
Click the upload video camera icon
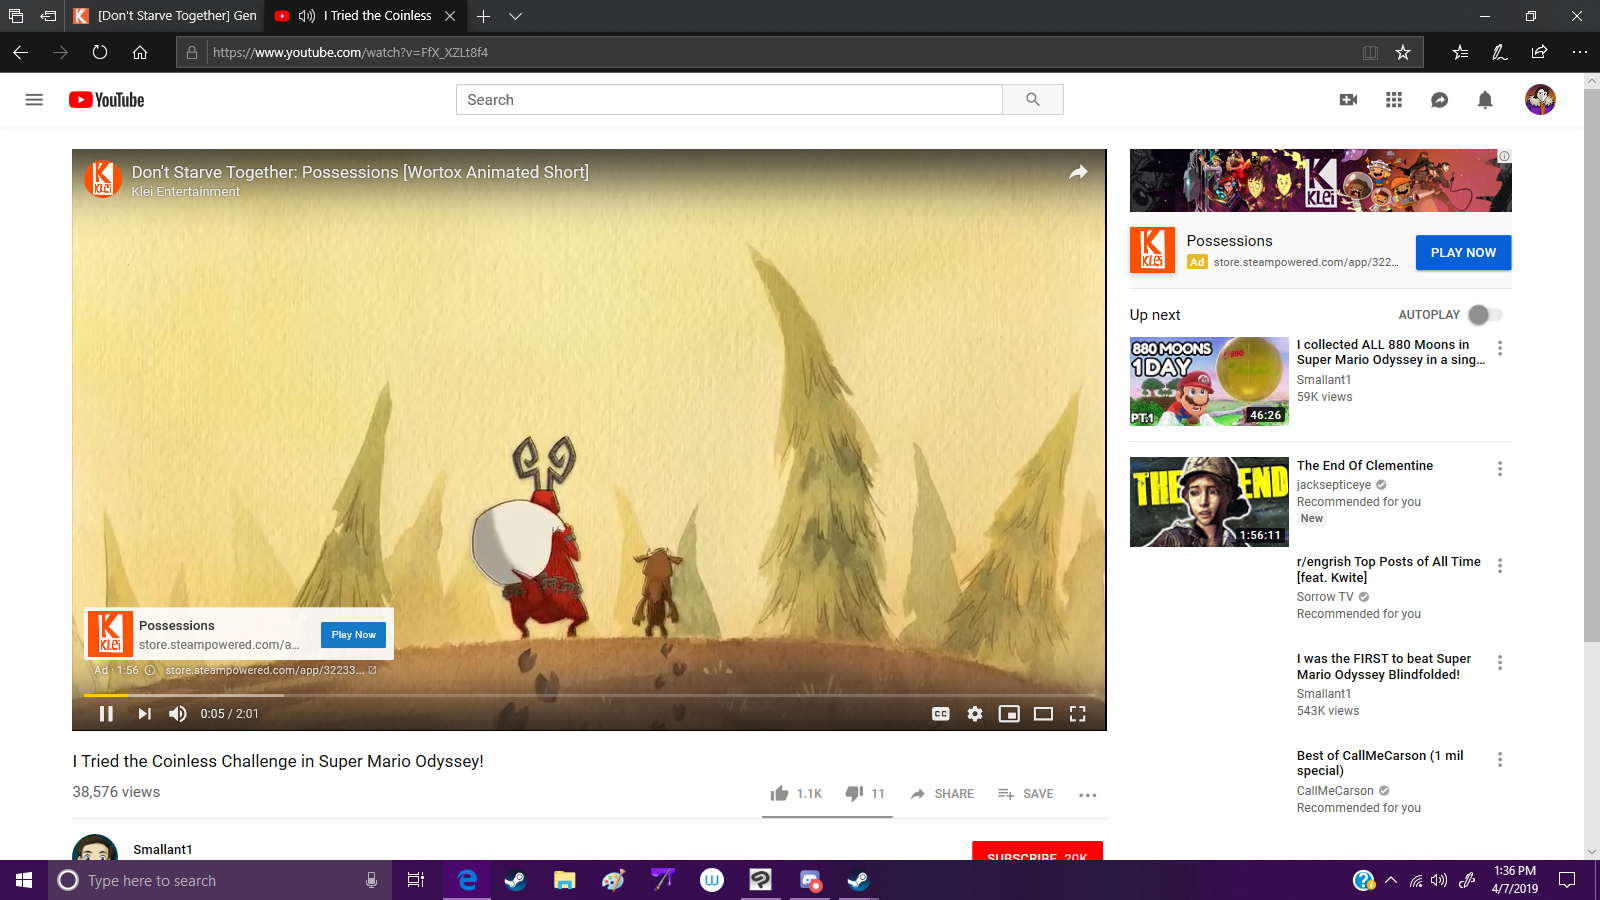[1348, 100]
